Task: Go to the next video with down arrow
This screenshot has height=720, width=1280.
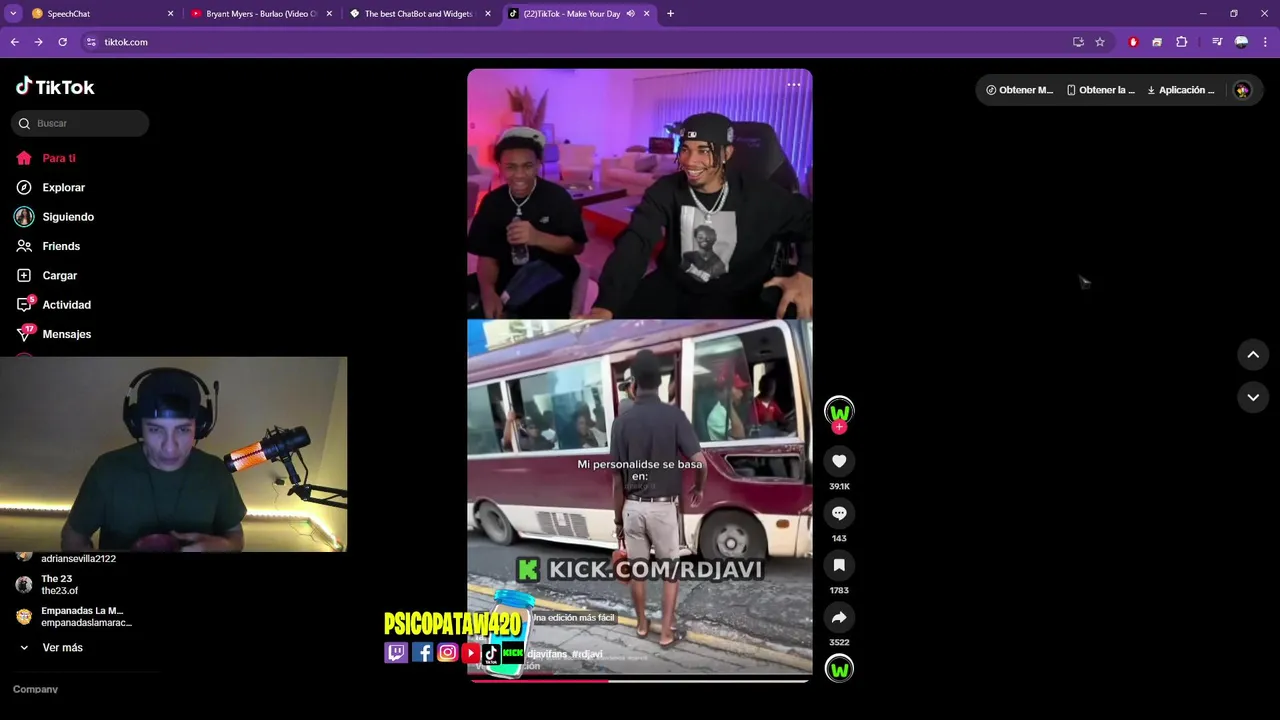Action: 1253,397
